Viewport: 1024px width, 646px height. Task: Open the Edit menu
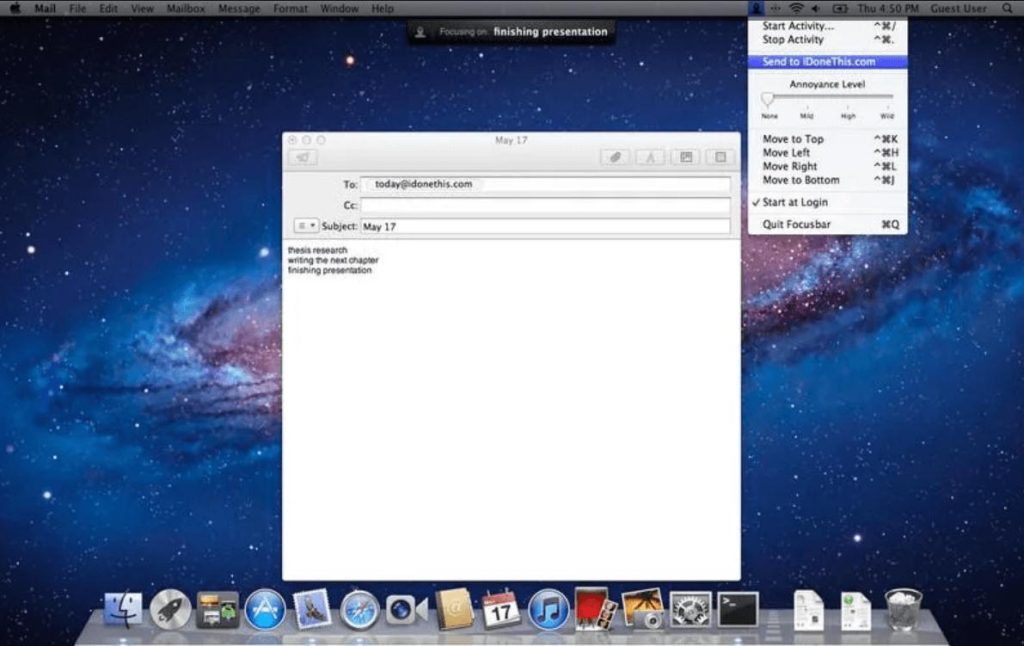point(108,8)
